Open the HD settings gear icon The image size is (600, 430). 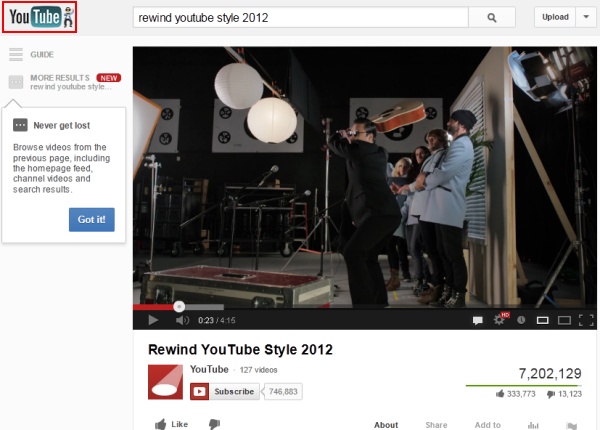click(x=500, y=319)
